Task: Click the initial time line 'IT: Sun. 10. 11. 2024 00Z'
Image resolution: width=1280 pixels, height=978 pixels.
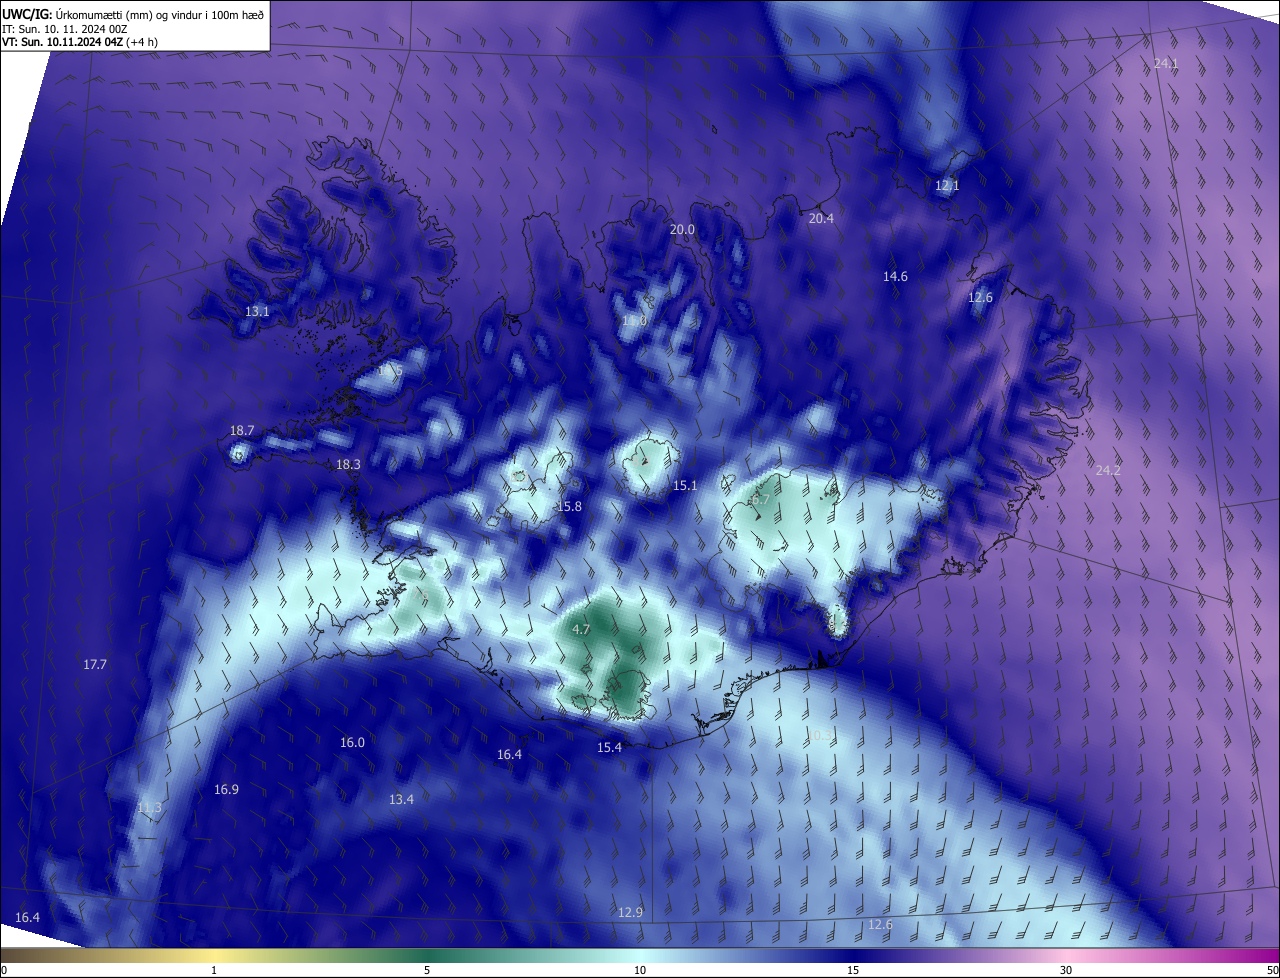Action: [x=64, y=29]
